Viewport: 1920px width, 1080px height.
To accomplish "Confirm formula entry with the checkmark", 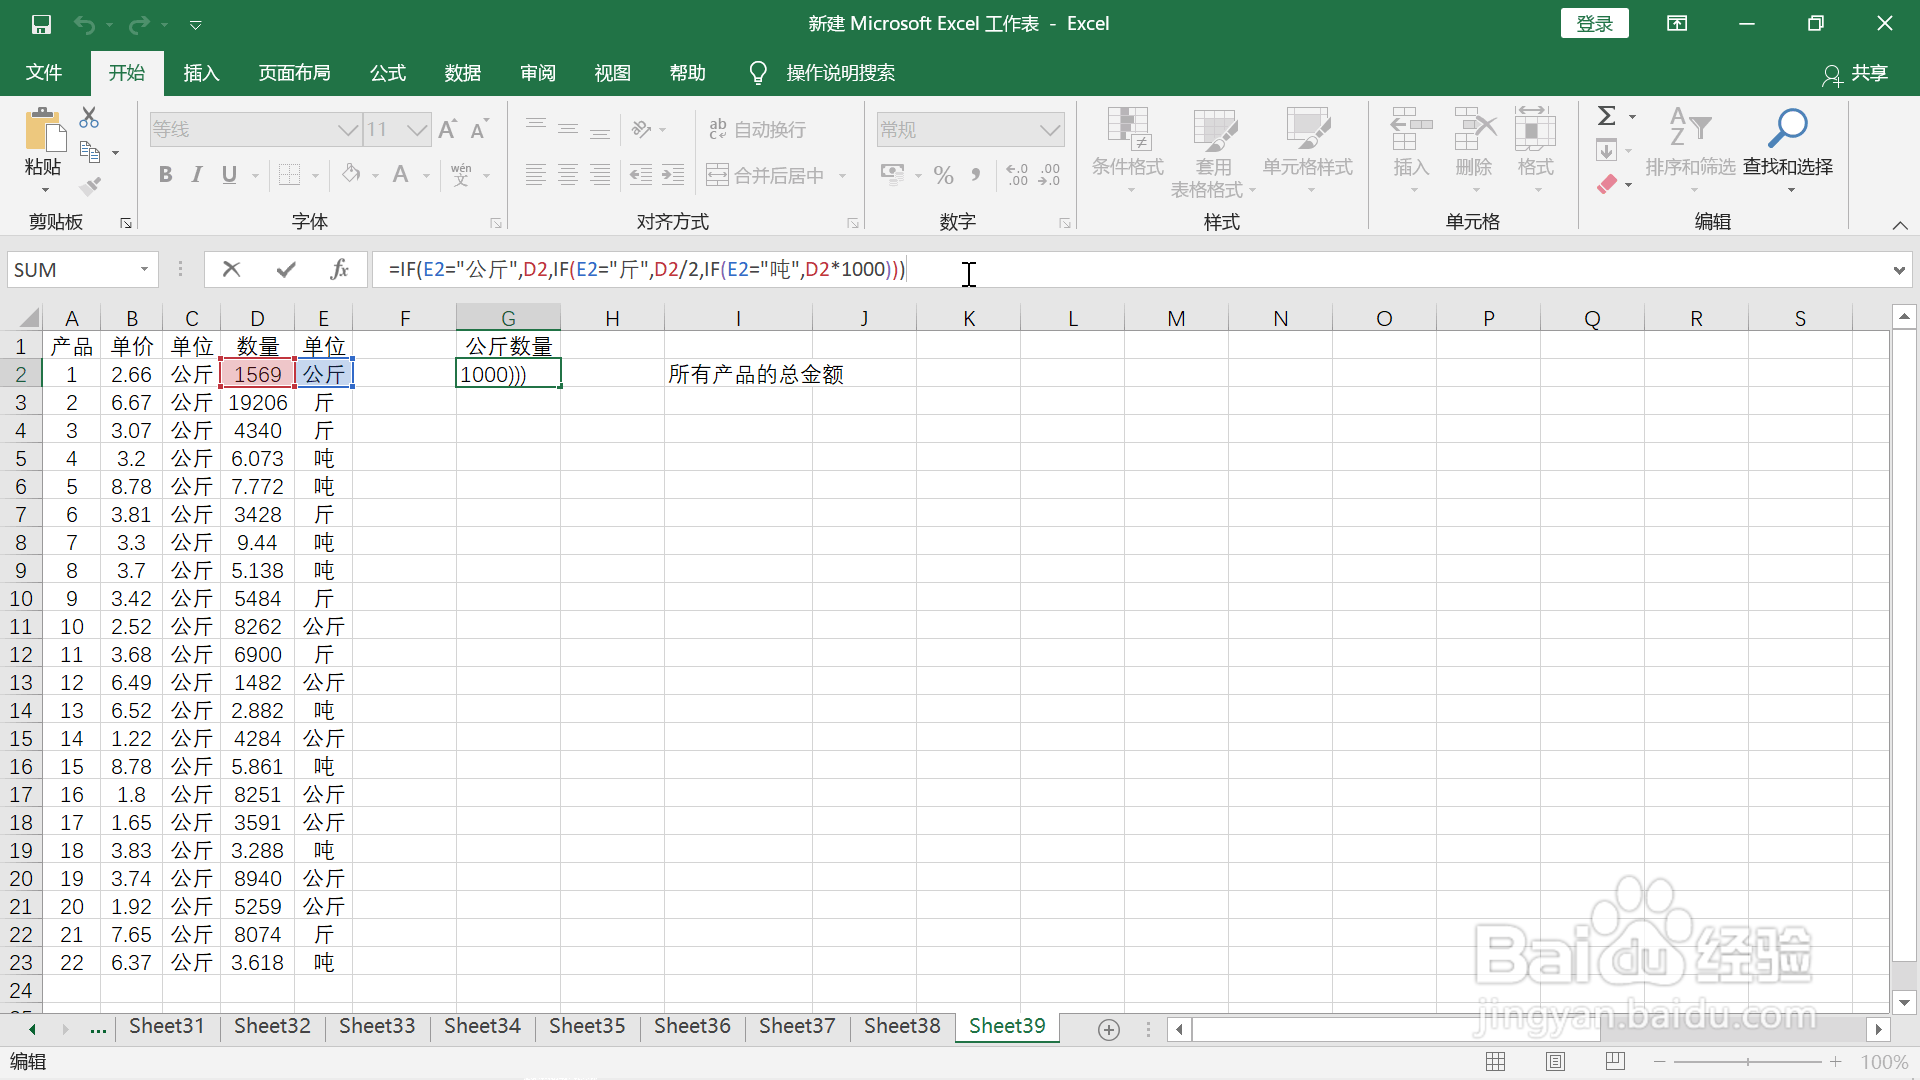I will pyautogui.click(x=285, y=269).
